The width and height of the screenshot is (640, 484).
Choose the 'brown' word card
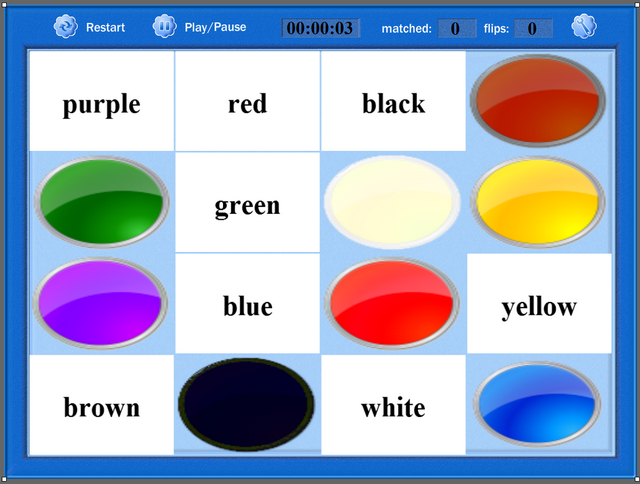click(x=102, y=405)
